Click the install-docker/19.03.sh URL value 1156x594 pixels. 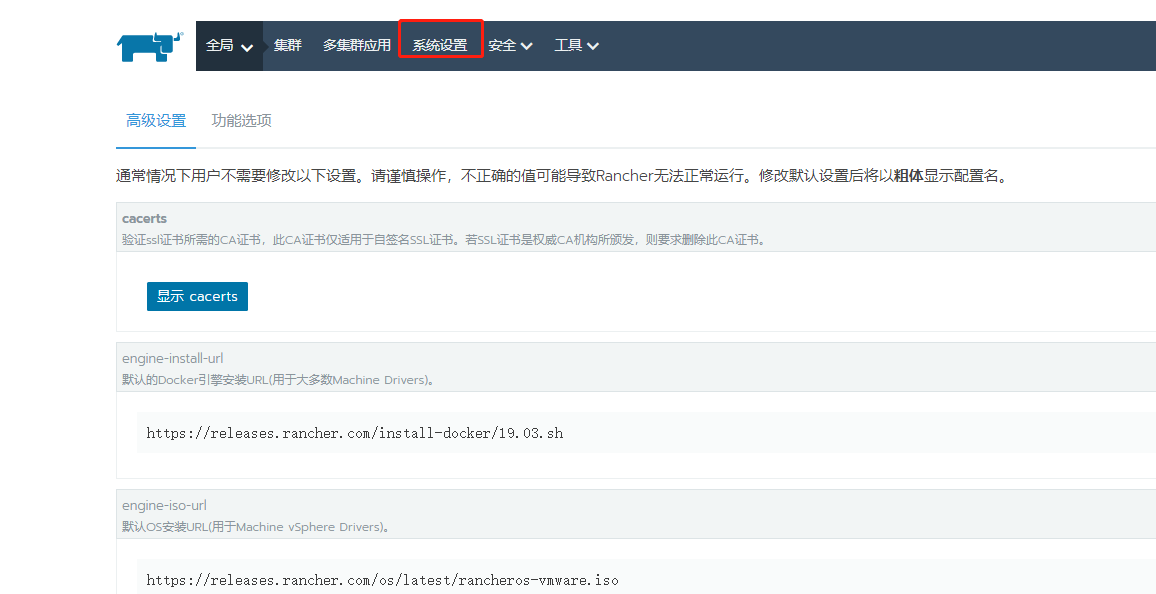tap(355, 433)
